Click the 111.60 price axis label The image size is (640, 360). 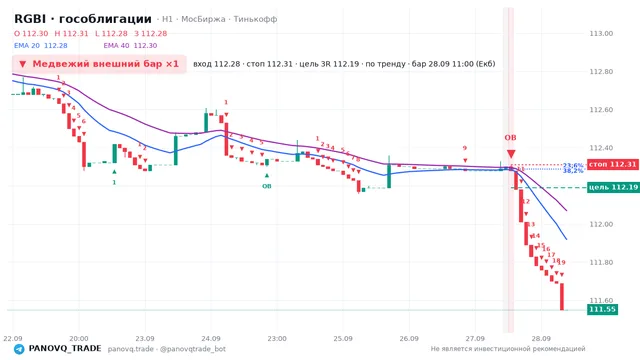[601, 300]
